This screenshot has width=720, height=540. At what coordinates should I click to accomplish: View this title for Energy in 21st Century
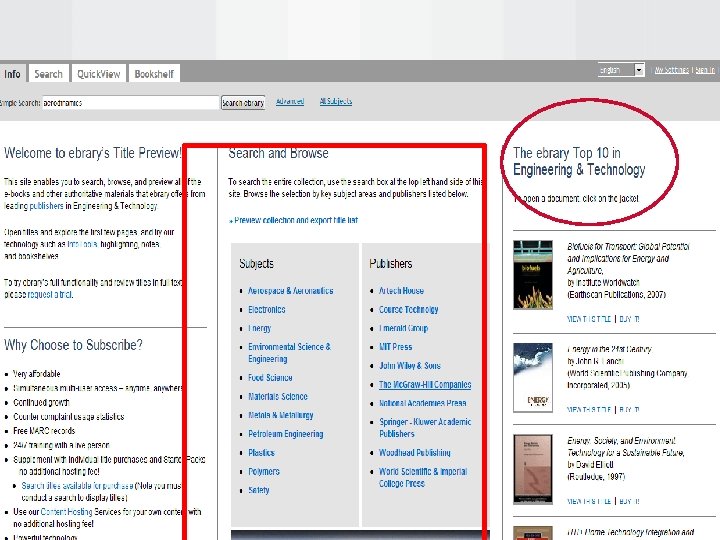click(589, 410)
